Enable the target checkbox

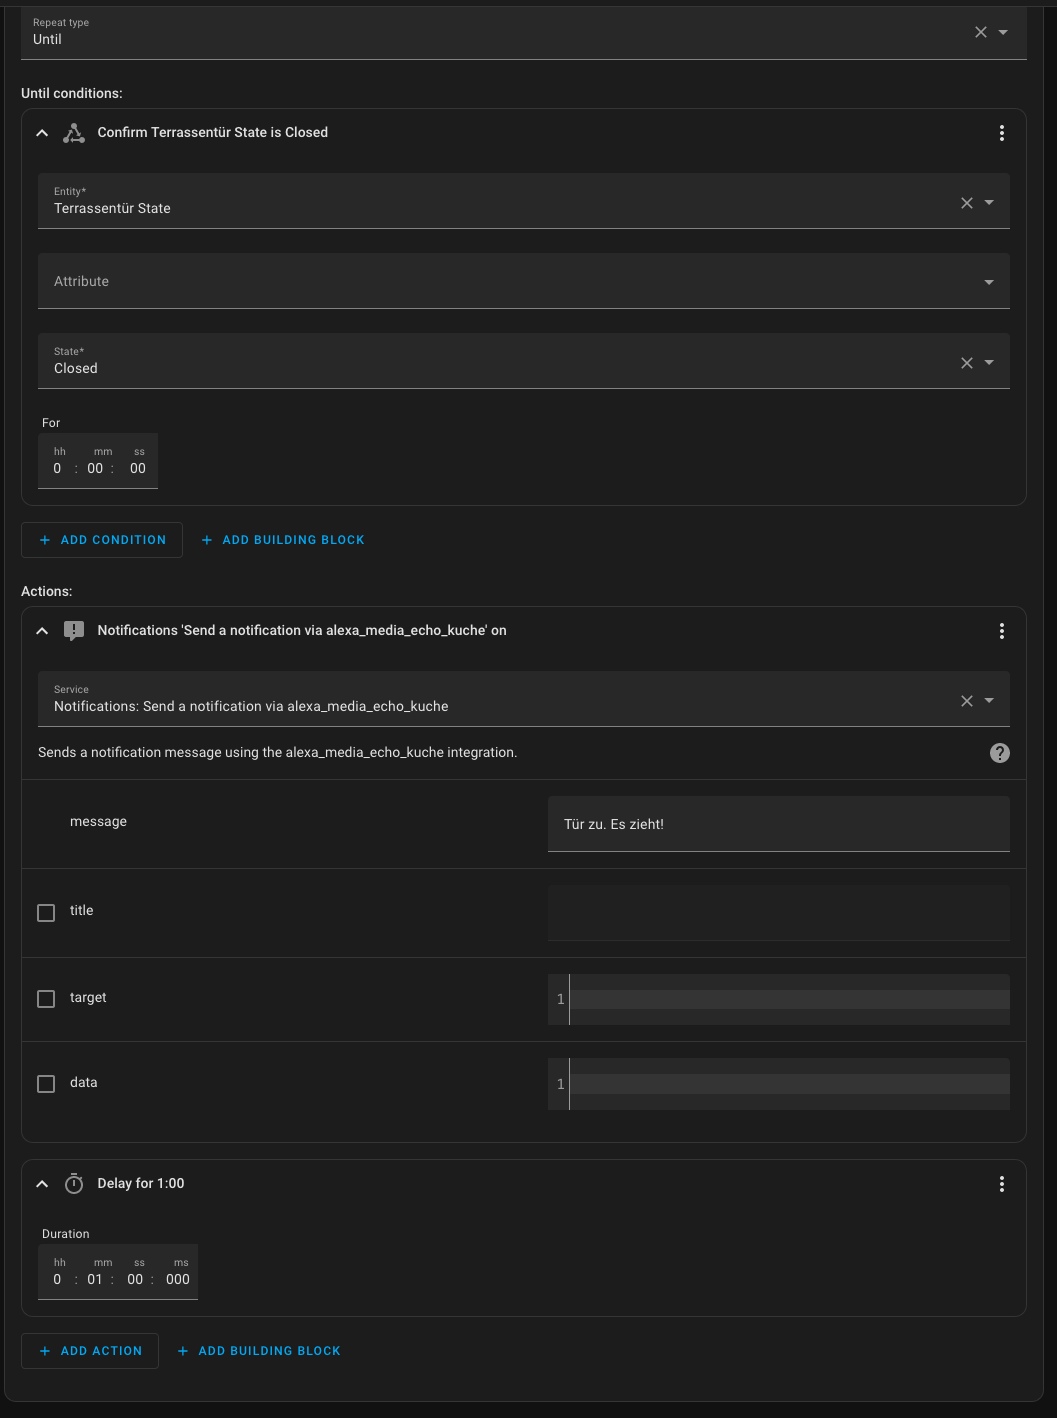point(46,999)
